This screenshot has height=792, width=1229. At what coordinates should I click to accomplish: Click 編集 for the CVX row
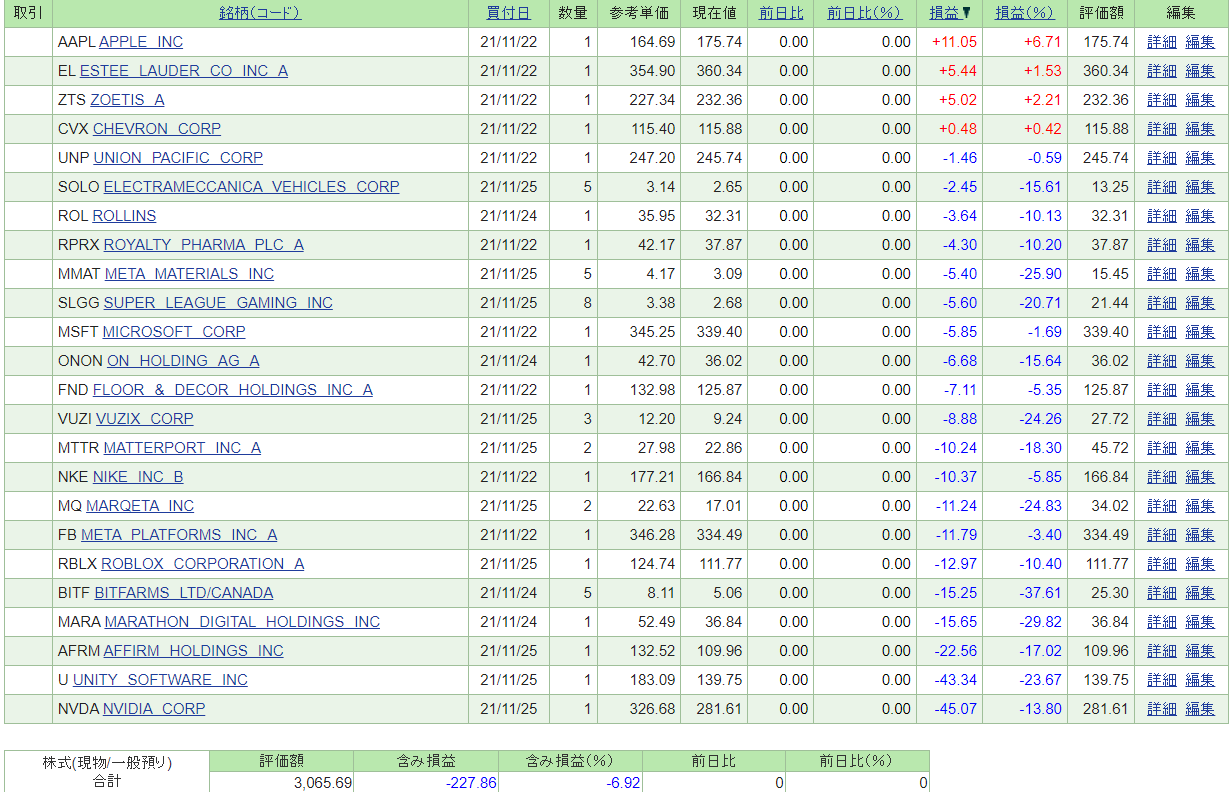coord(1200,129)
